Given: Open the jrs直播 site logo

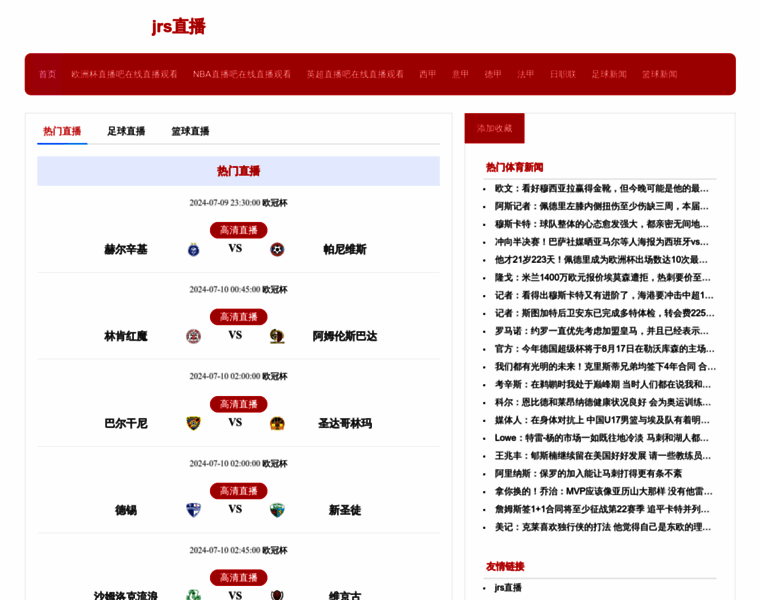Looking at the screenshot, I should (178, 26).
